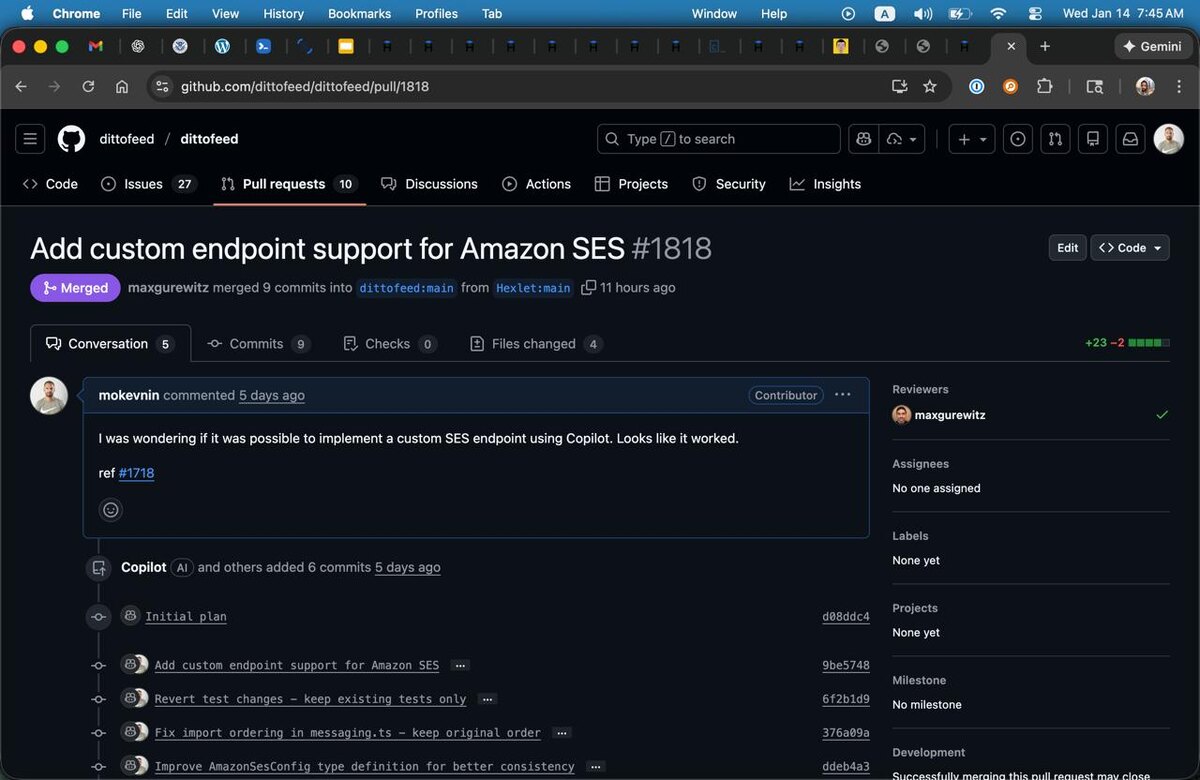This screenshot has width=1200, height=780.
Task: Open the Actions tab
Action: click(x=537, y=184)
